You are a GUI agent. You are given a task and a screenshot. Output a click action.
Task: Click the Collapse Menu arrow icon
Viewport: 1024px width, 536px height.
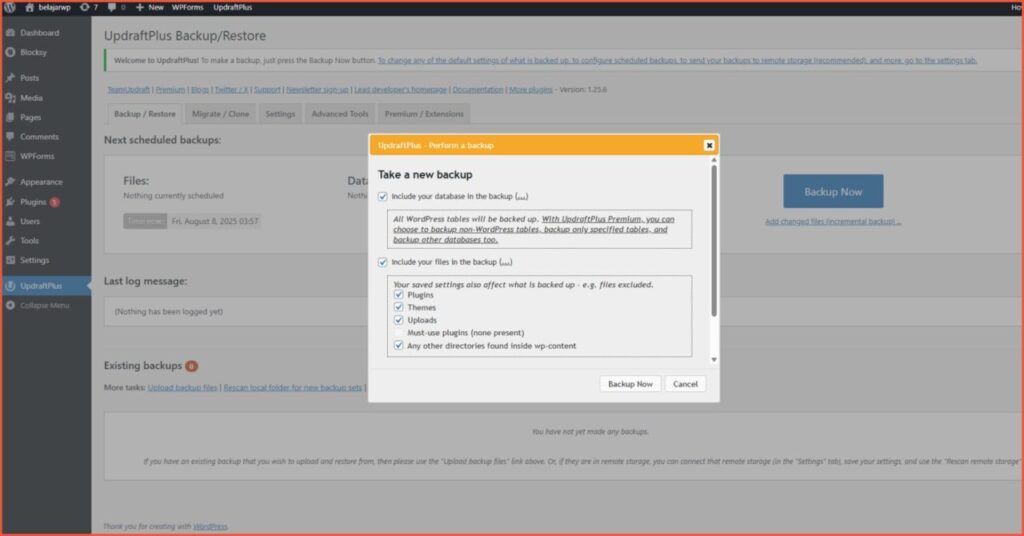pyautogui.click(x=10, y=305)
